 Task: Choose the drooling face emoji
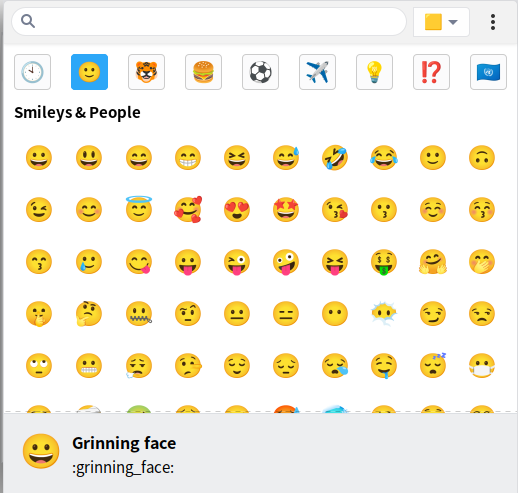384,366
